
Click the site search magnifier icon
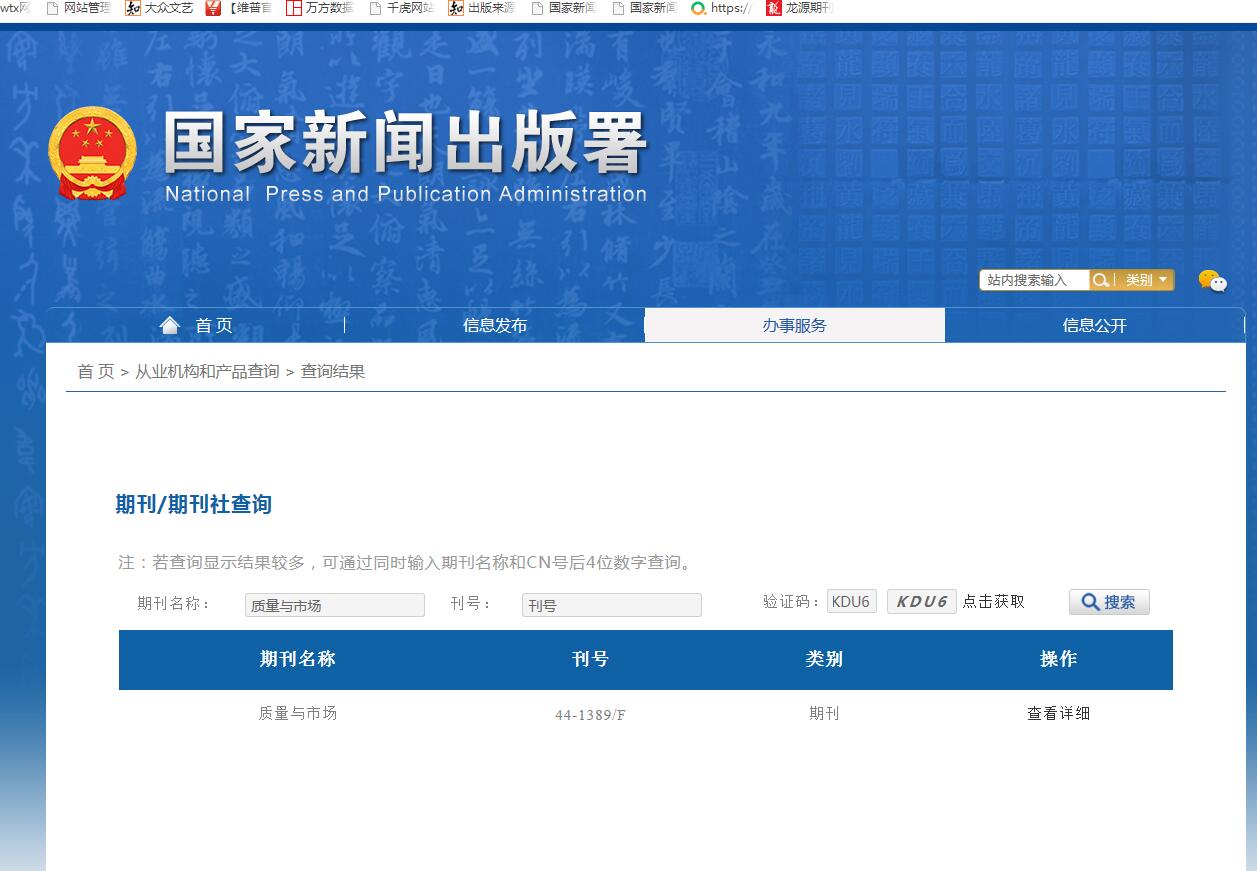(x=1101, y=280)
